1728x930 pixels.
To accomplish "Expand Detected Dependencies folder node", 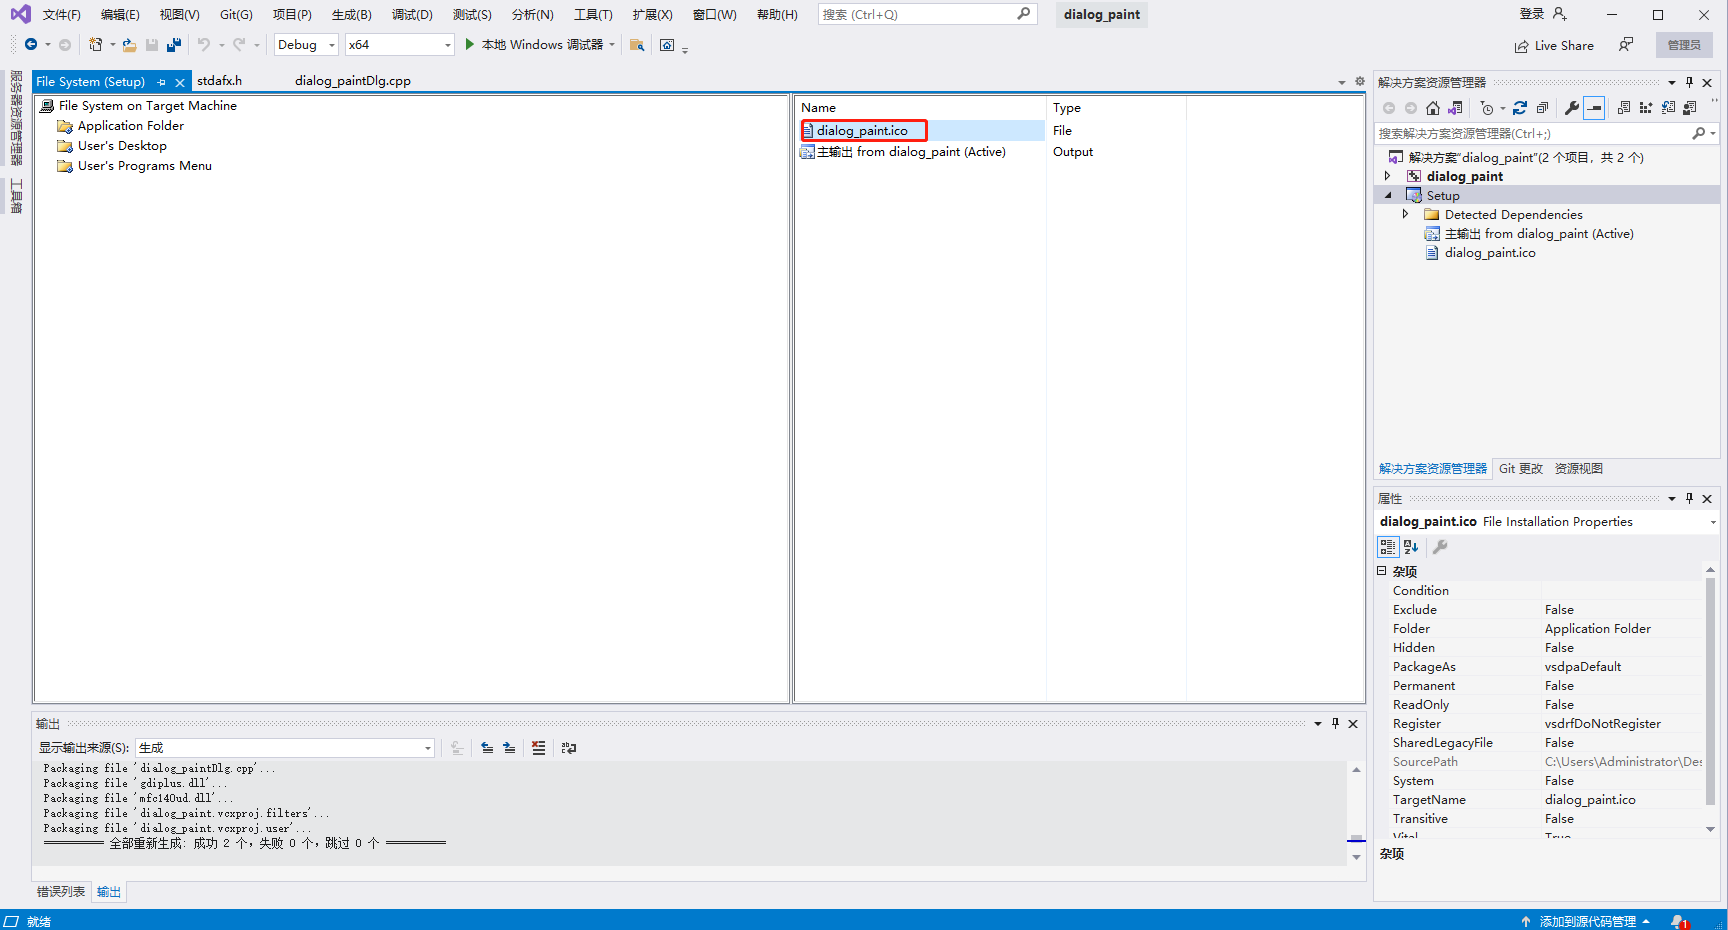I will pyautogui.click(x=1406, y=214).
